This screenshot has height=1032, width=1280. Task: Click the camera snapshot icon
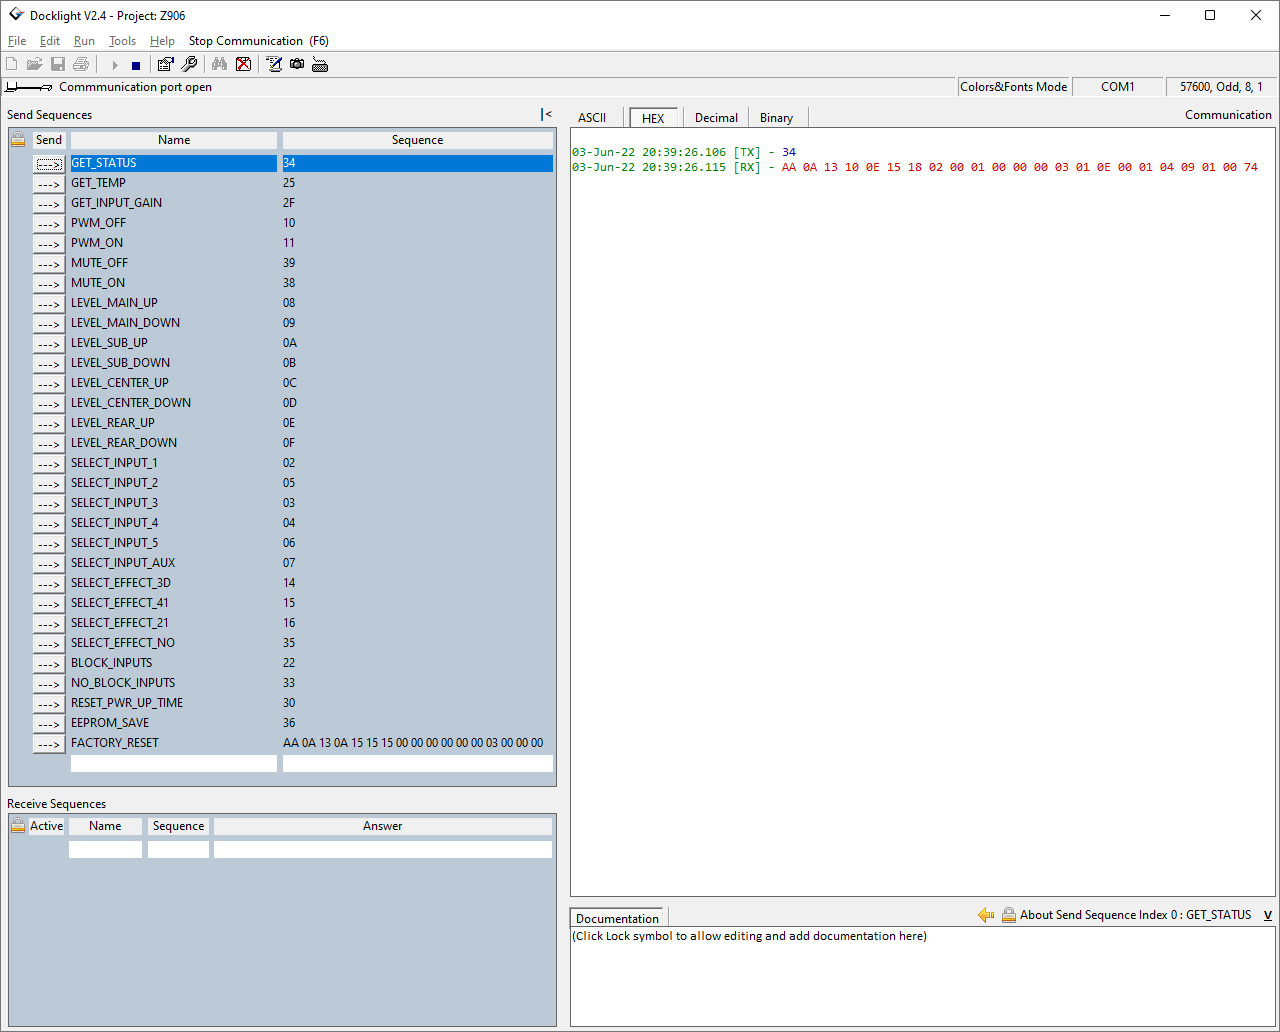click(x=297, y=65)
